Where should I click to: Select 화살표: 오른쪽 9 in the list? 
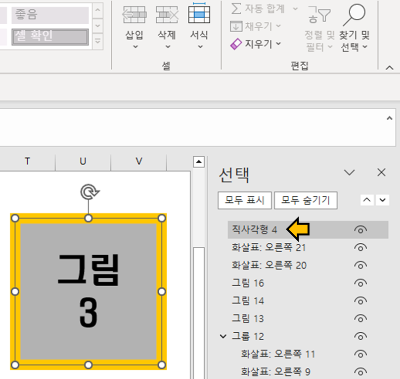coord(276,372)
